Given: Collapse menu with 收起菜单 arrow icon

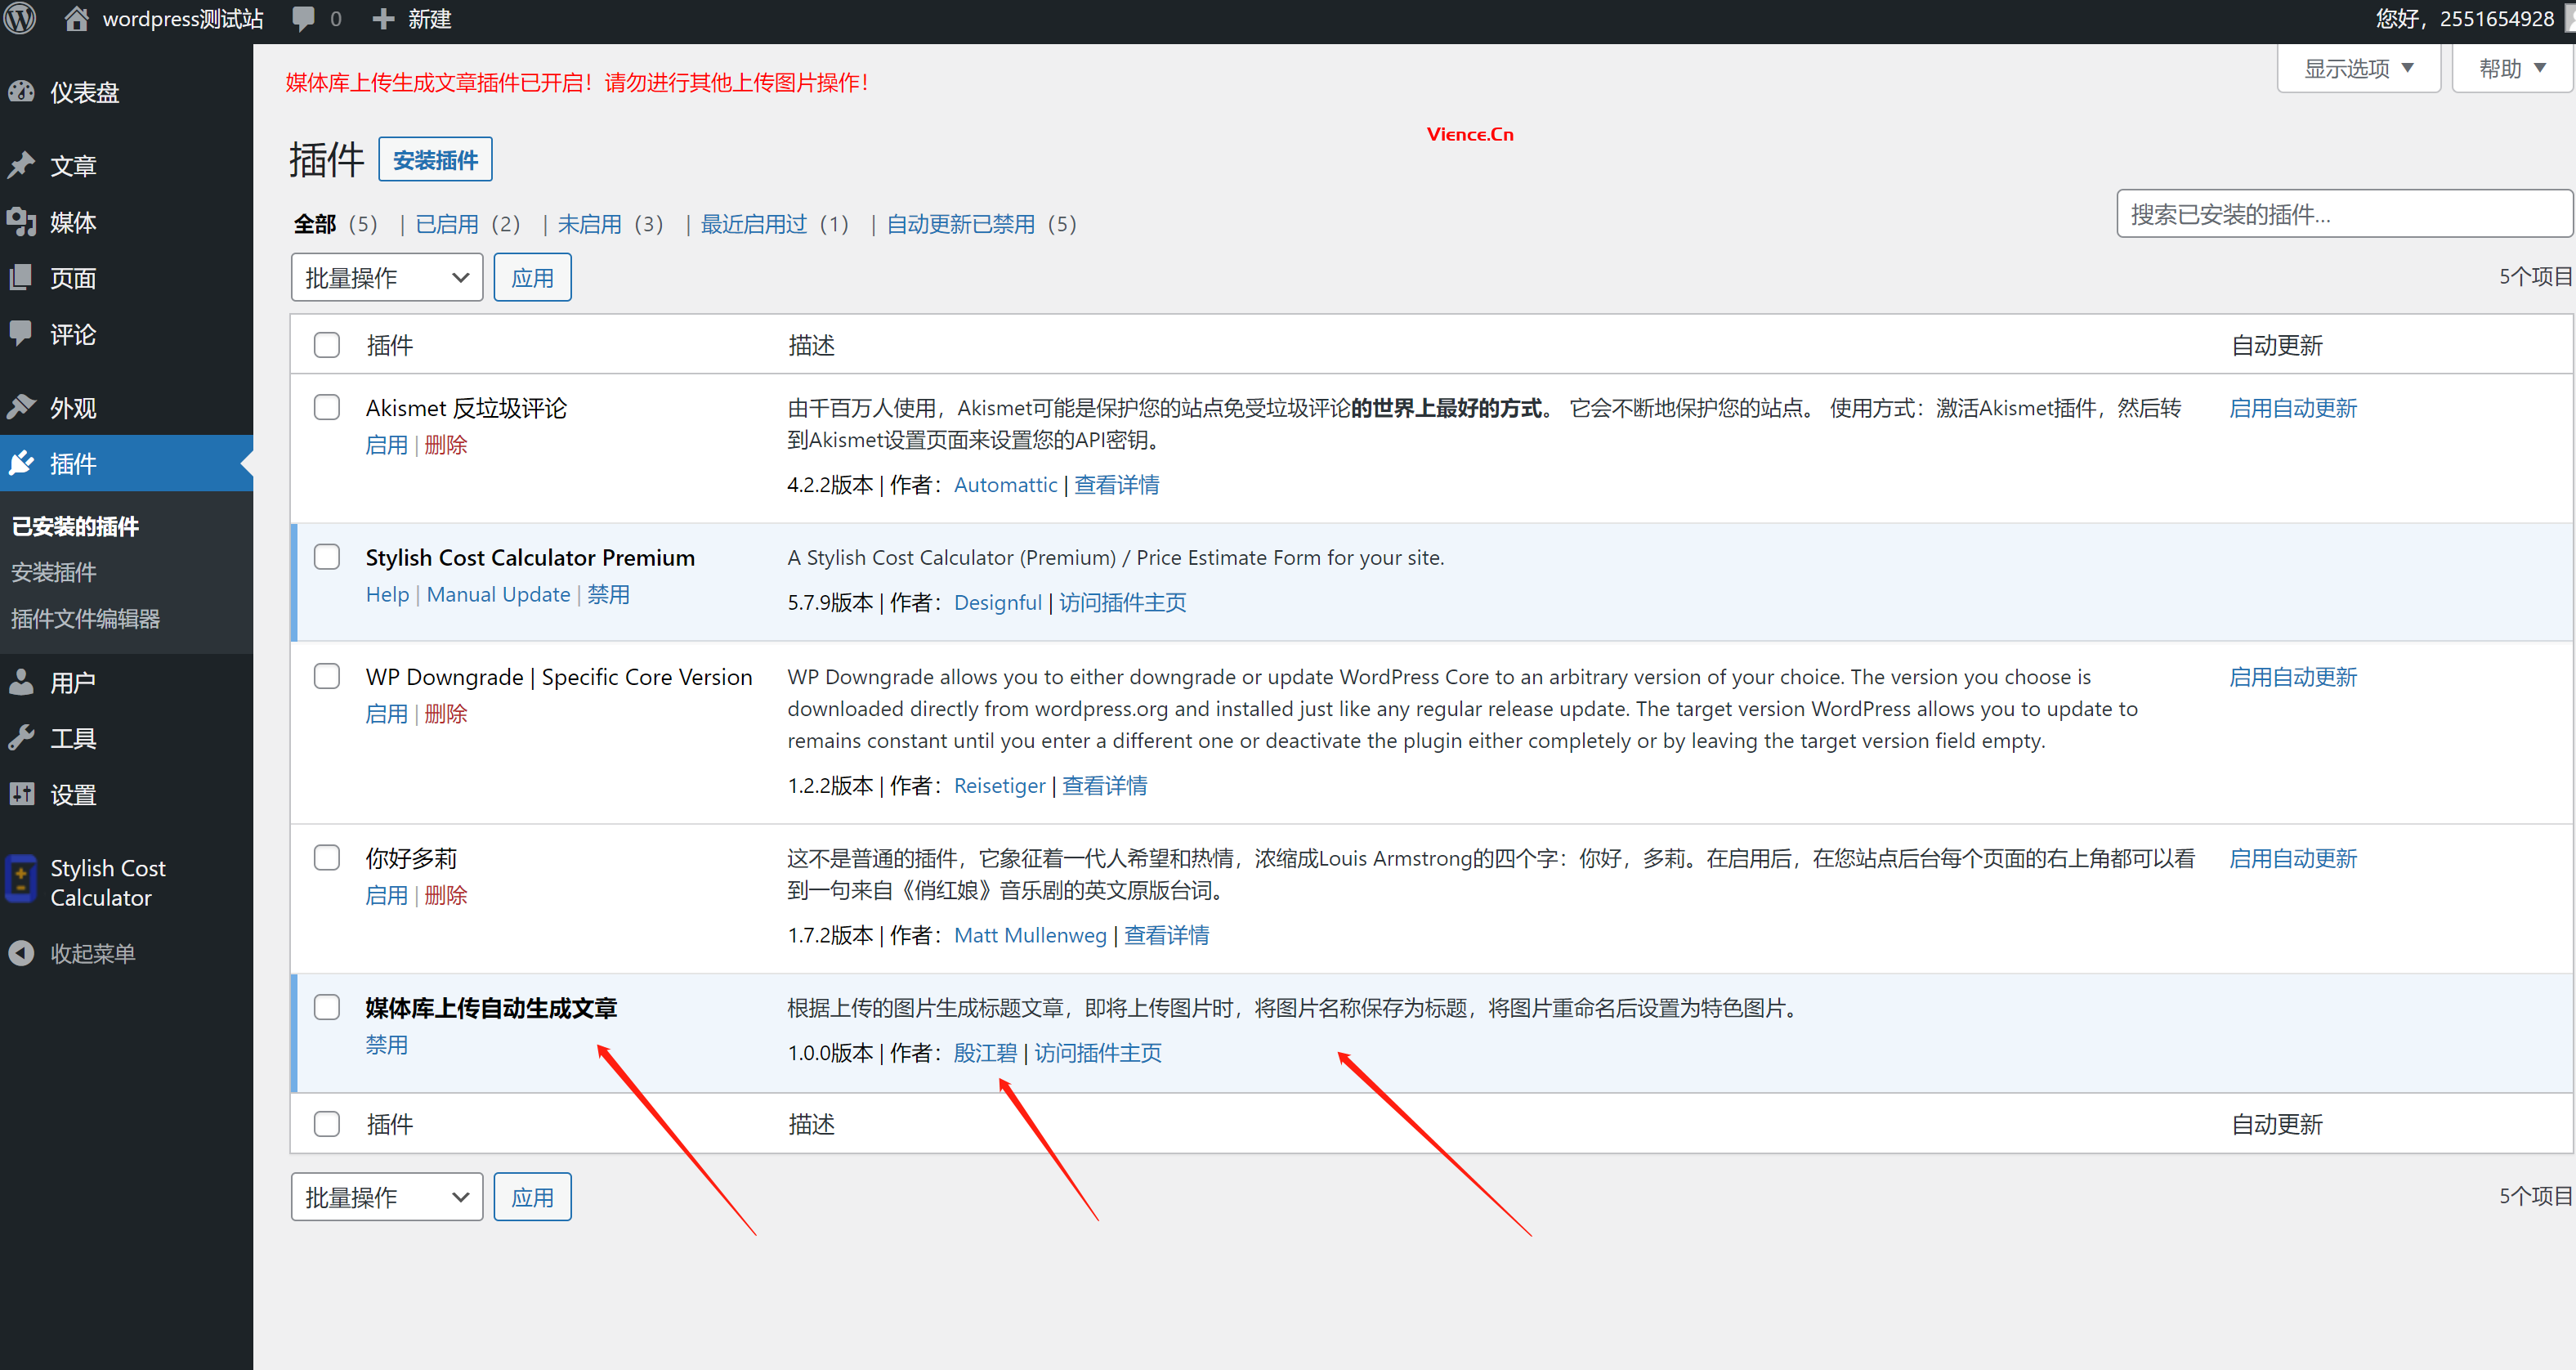Looking at the screenshot, I should pyautogui.click(x=22, y=953).
